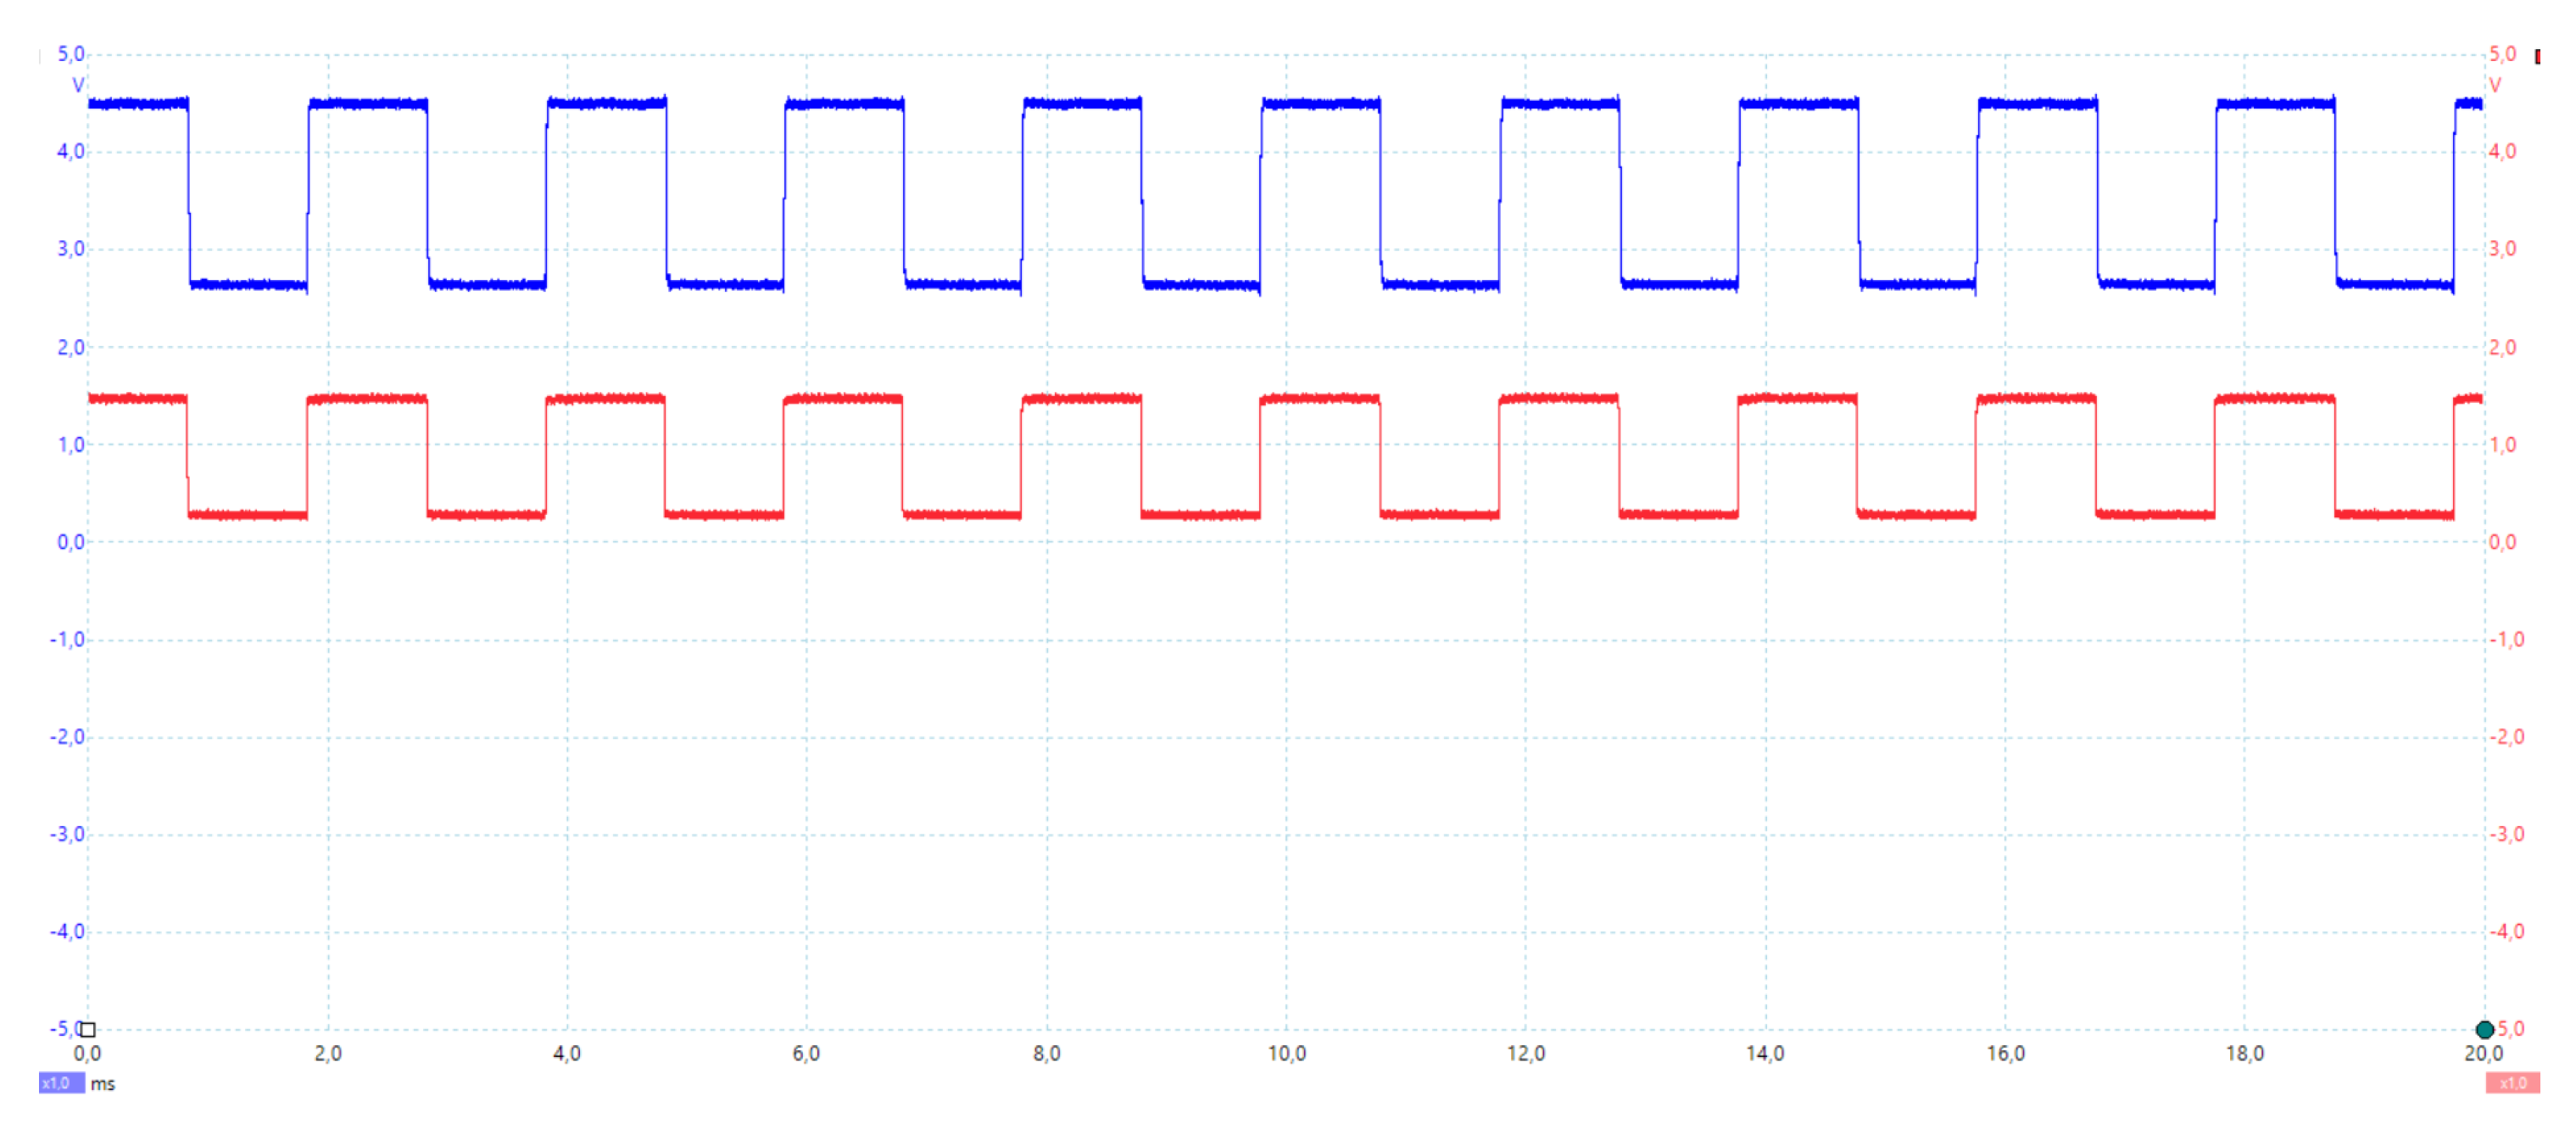Click the white square time ruler handle

(88, 1029)
